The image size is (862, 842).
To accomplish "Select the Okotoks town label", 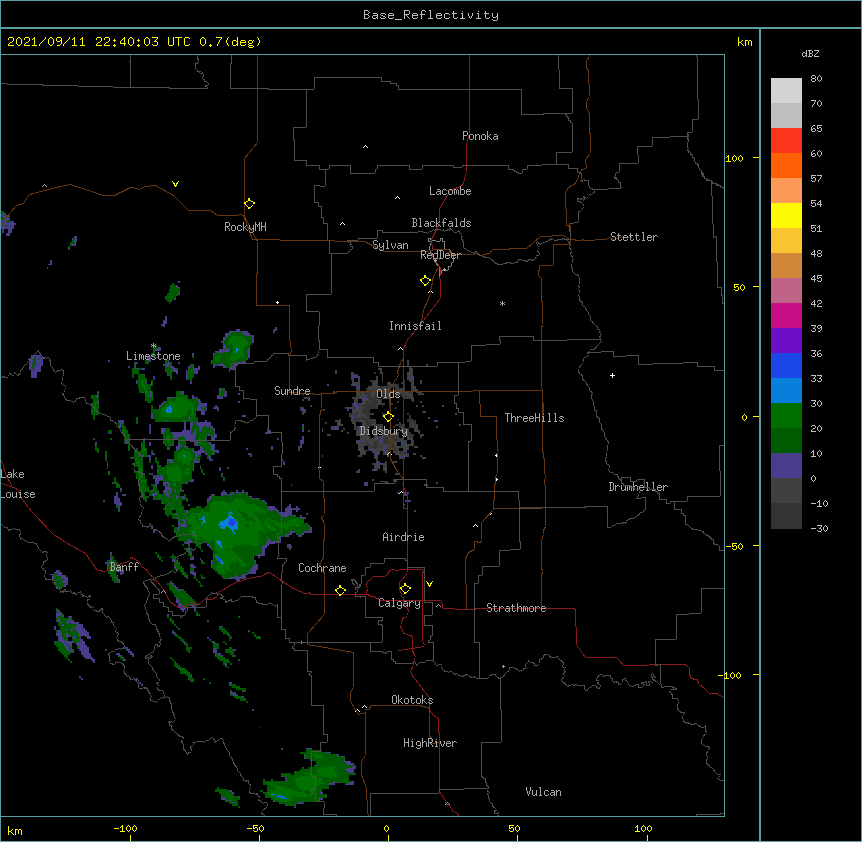I will pyautogui.click(x=412, y=700).
